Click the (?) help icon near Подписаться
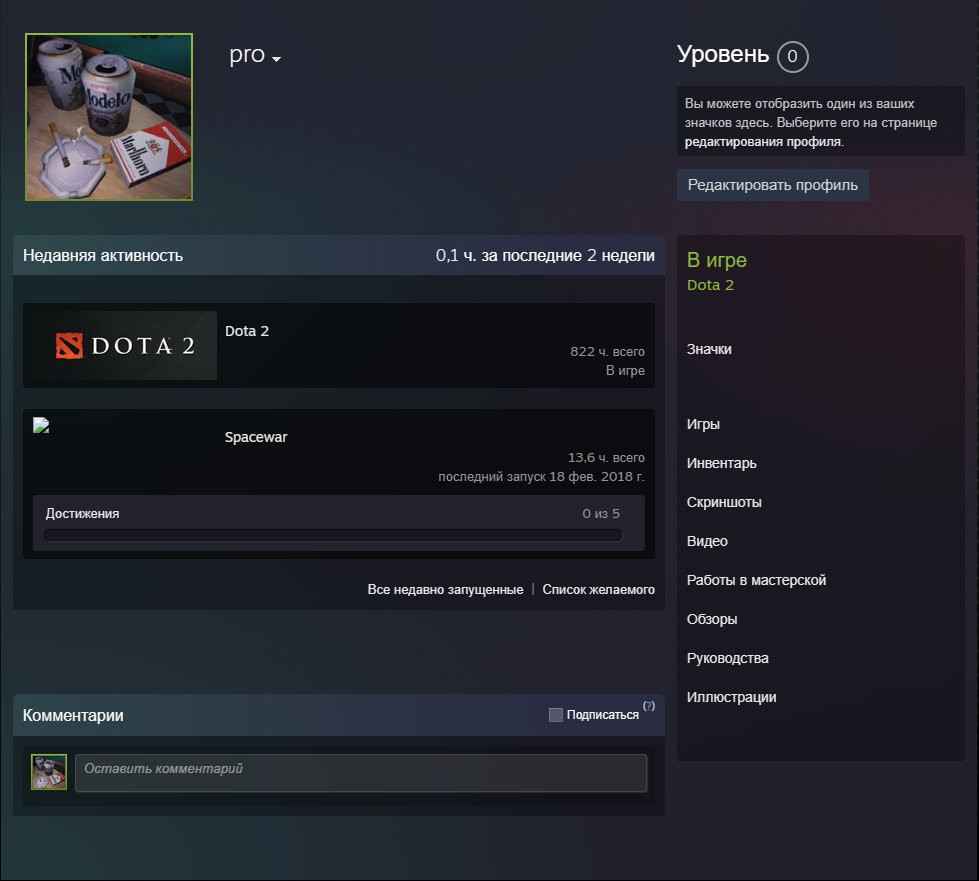 point(649,706)
